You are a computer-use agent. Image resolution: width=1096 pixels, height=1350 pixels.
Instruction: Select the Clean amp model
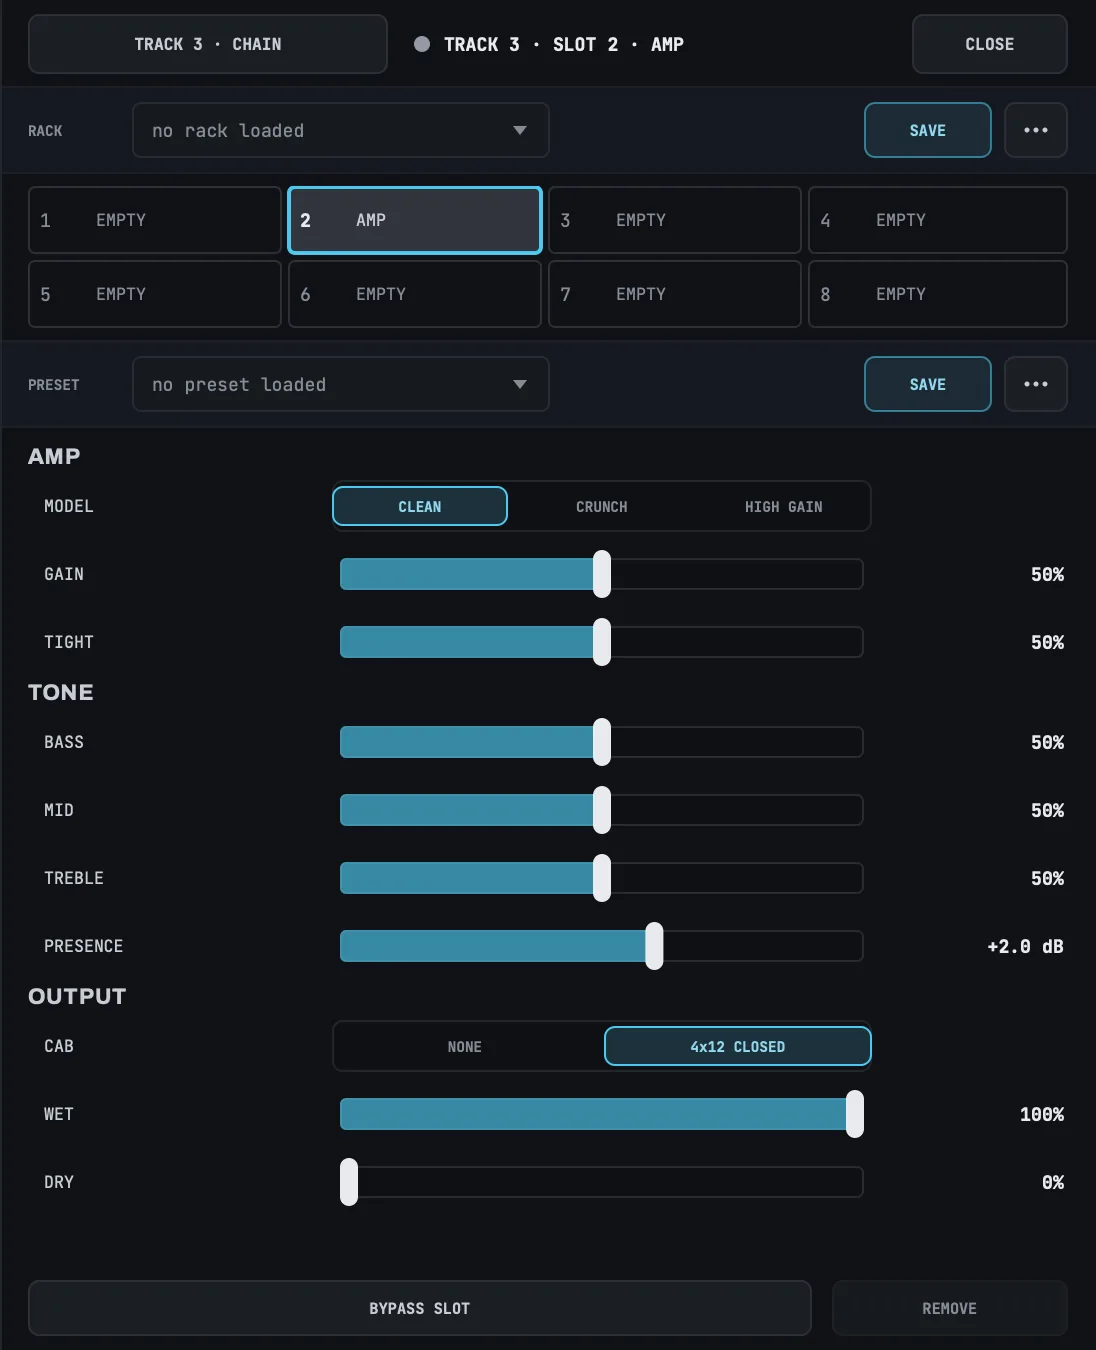click(x=420, y=506)
